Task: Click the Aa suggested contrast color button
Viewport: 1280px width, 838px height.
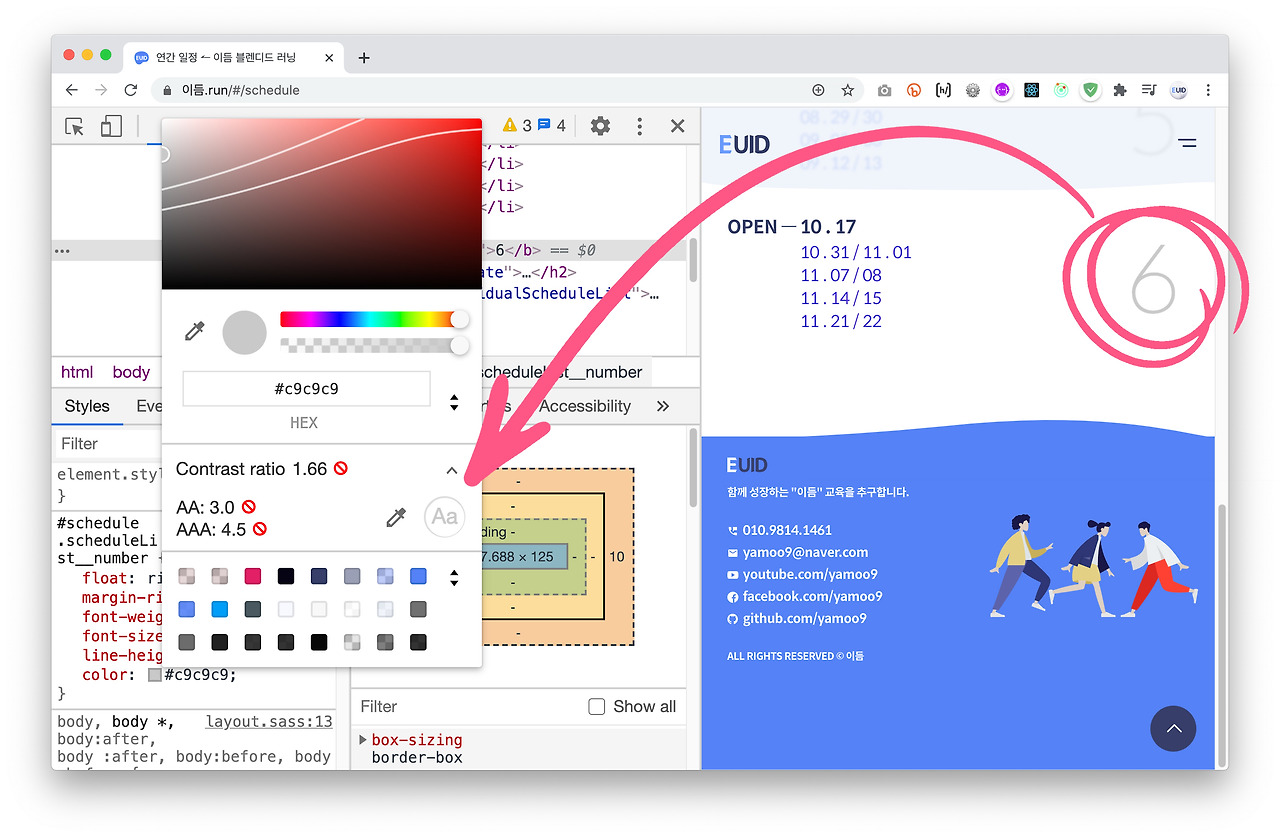Action: [445, 517]
